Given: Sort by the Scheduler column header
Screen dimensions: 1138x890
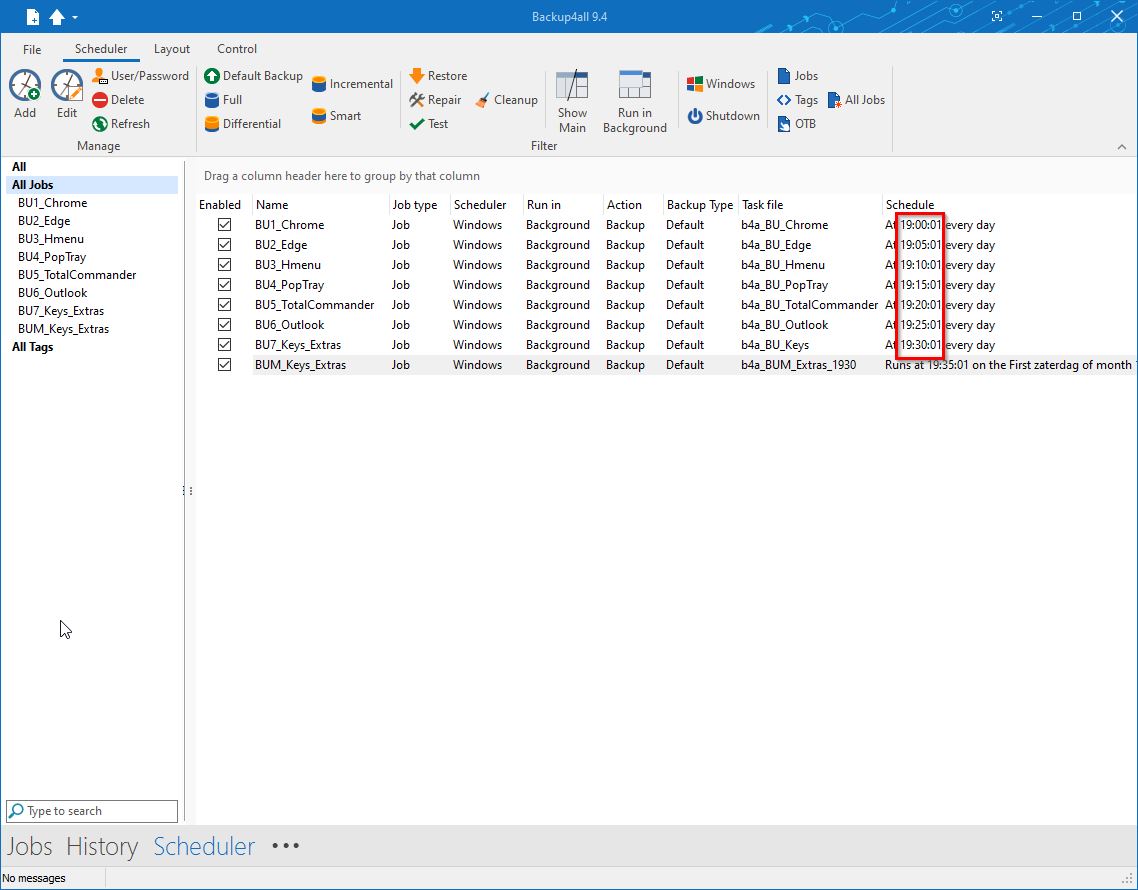Looking at the screenshot, I should tap(486, 205).
